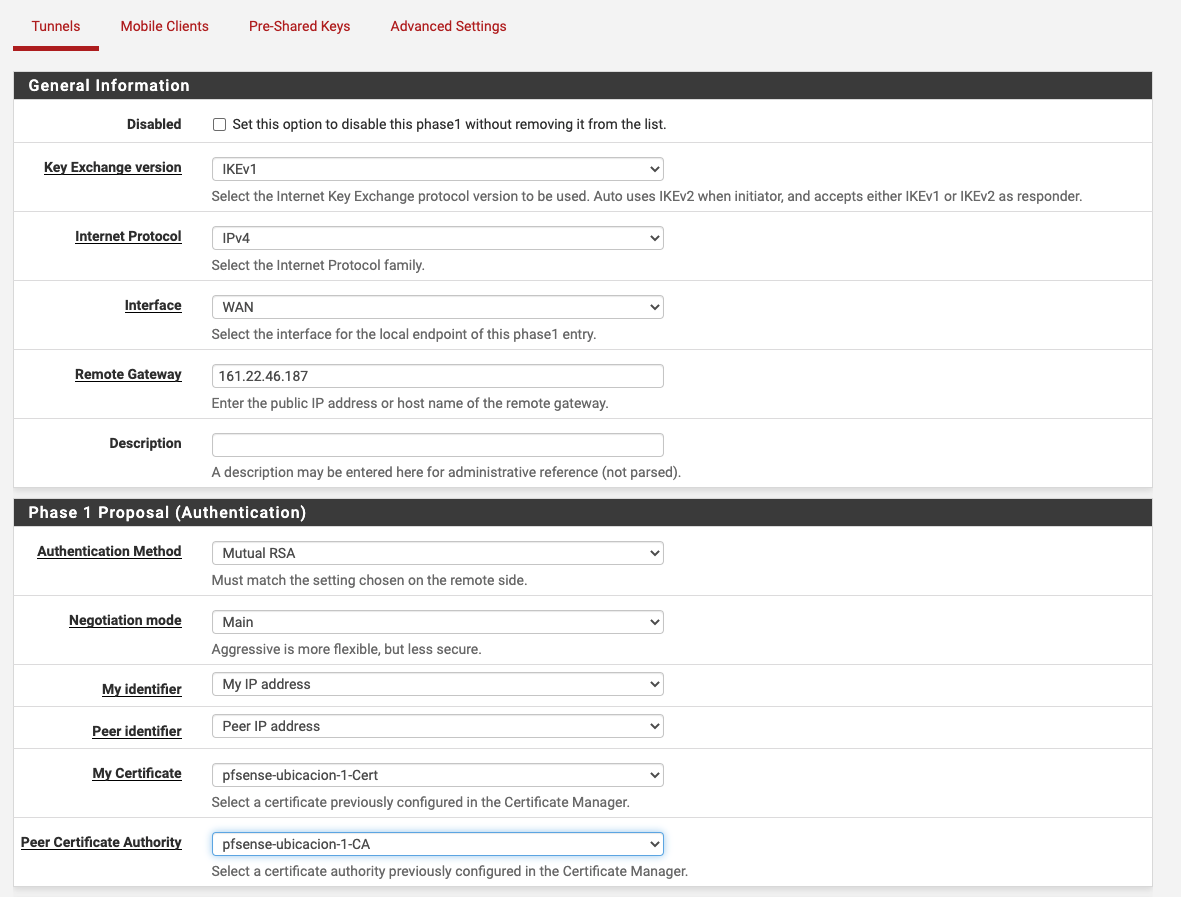Image resolution: width=1181 pixels, height=897 pixels.
Task: Open the Interface WAN dropdown
Action: click(438, 307)
